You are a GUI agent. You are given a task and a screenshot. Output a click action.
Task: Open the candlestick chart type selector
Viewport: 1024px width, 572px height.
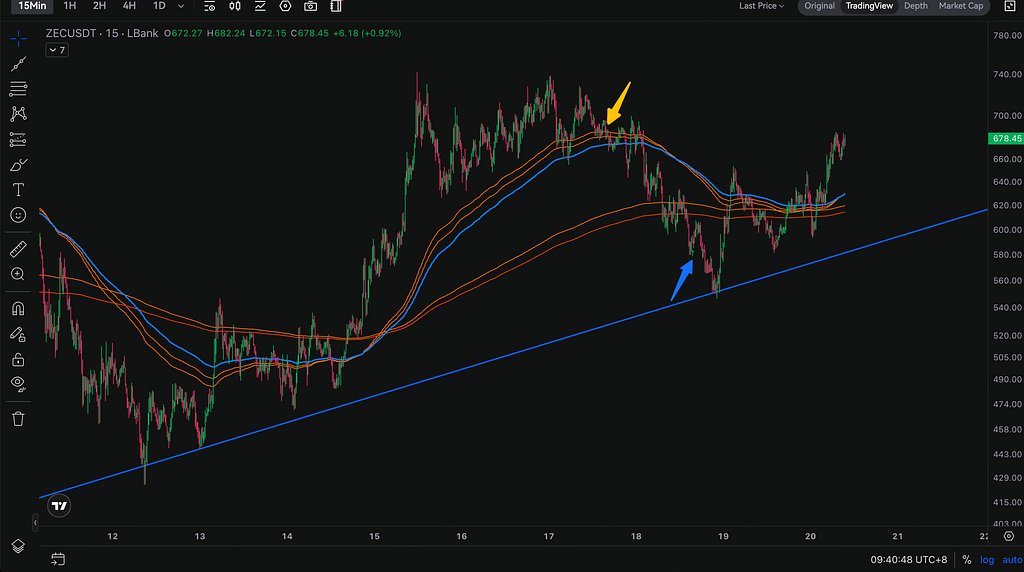point(235,6)
